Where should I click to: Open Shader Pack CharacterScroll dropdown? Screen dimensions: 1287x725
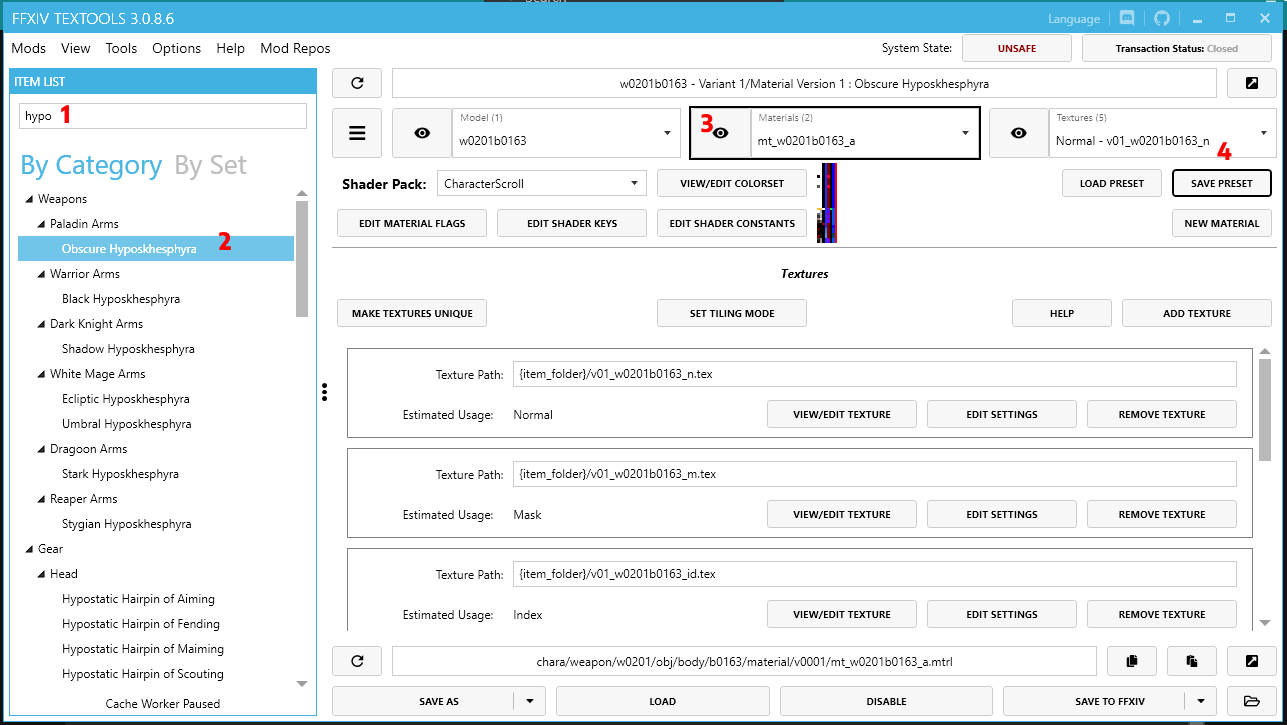(541, 184)
